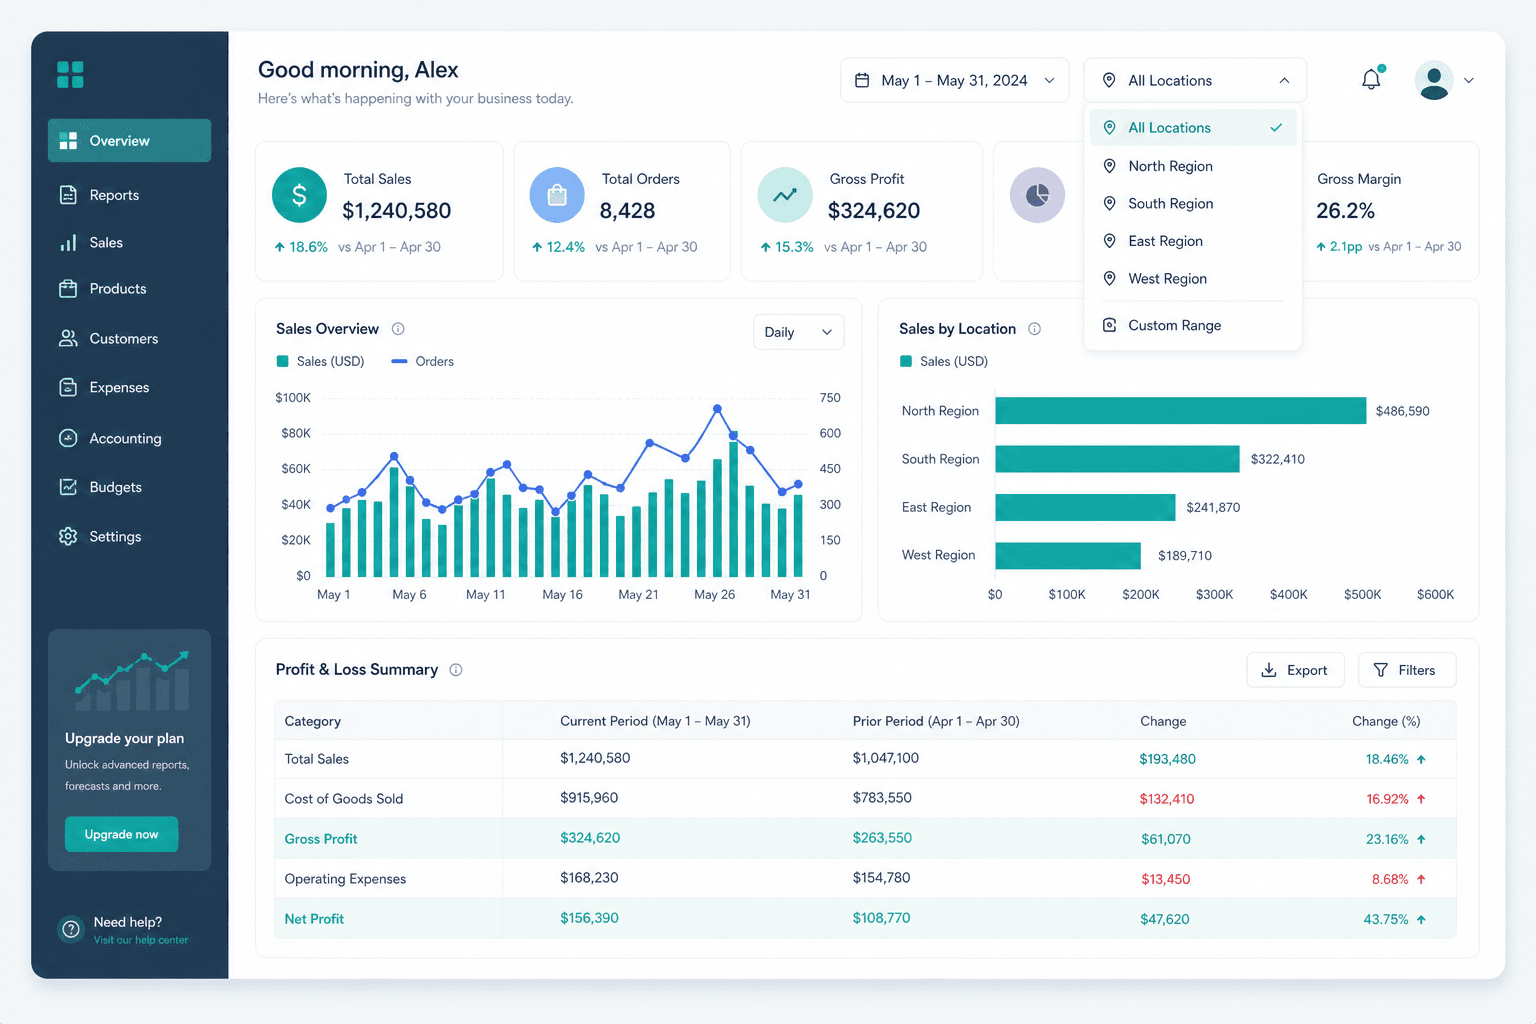
Task: Click the Gross Profit trend icon
Action: pyautogui.click(x=785, y=195)
